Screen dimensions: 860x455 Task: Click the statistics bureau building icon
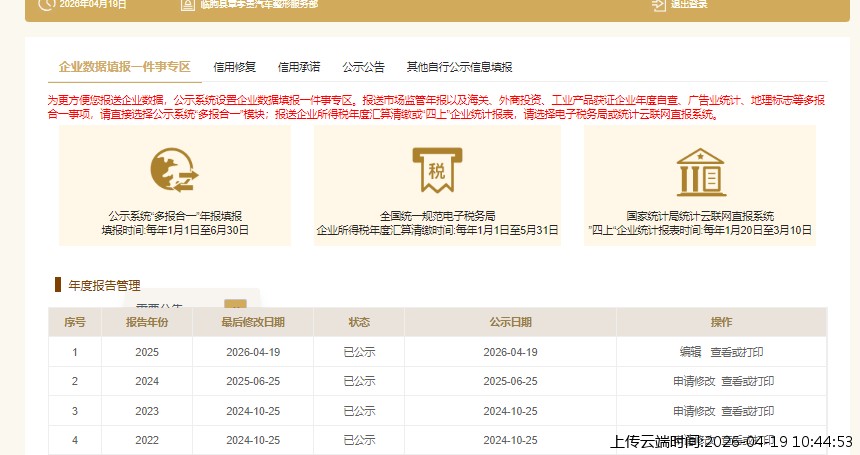[x=700, y=172]
